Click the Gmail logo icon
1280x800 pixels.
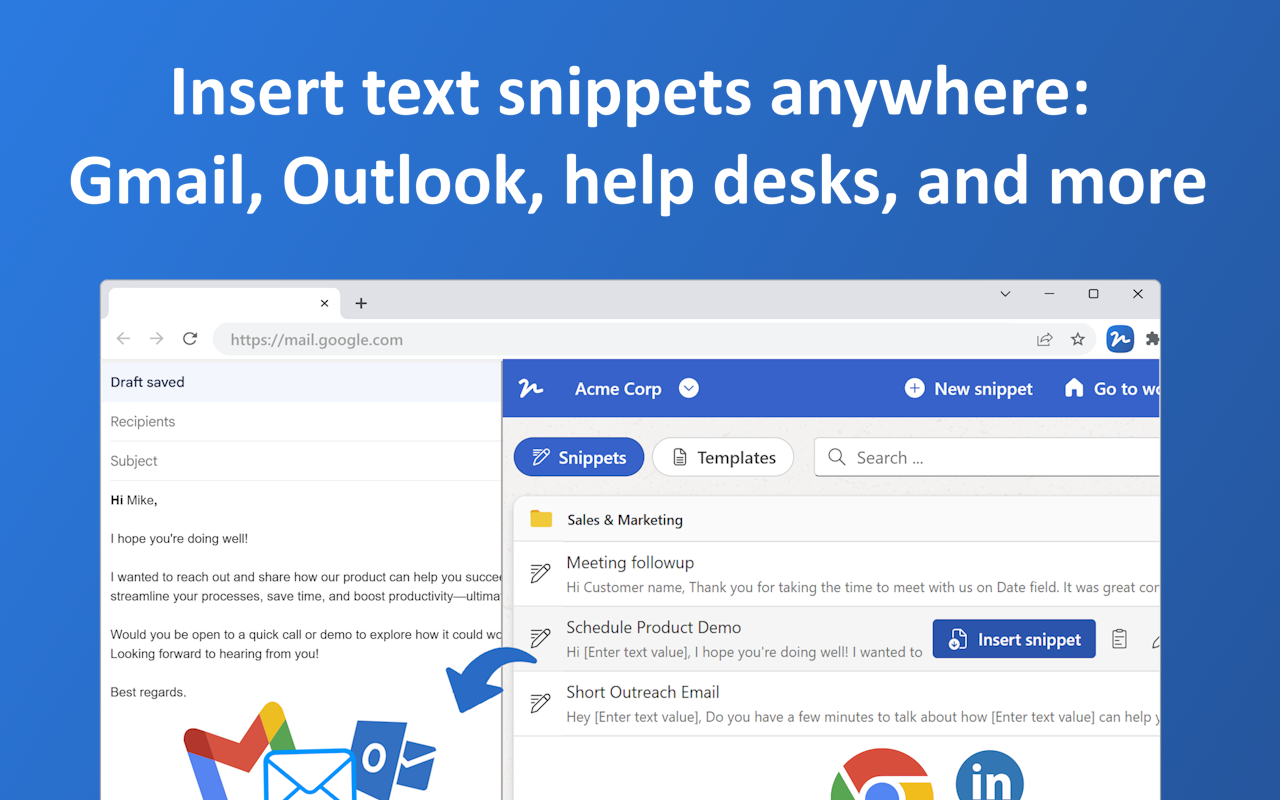[x=238, y=750]
